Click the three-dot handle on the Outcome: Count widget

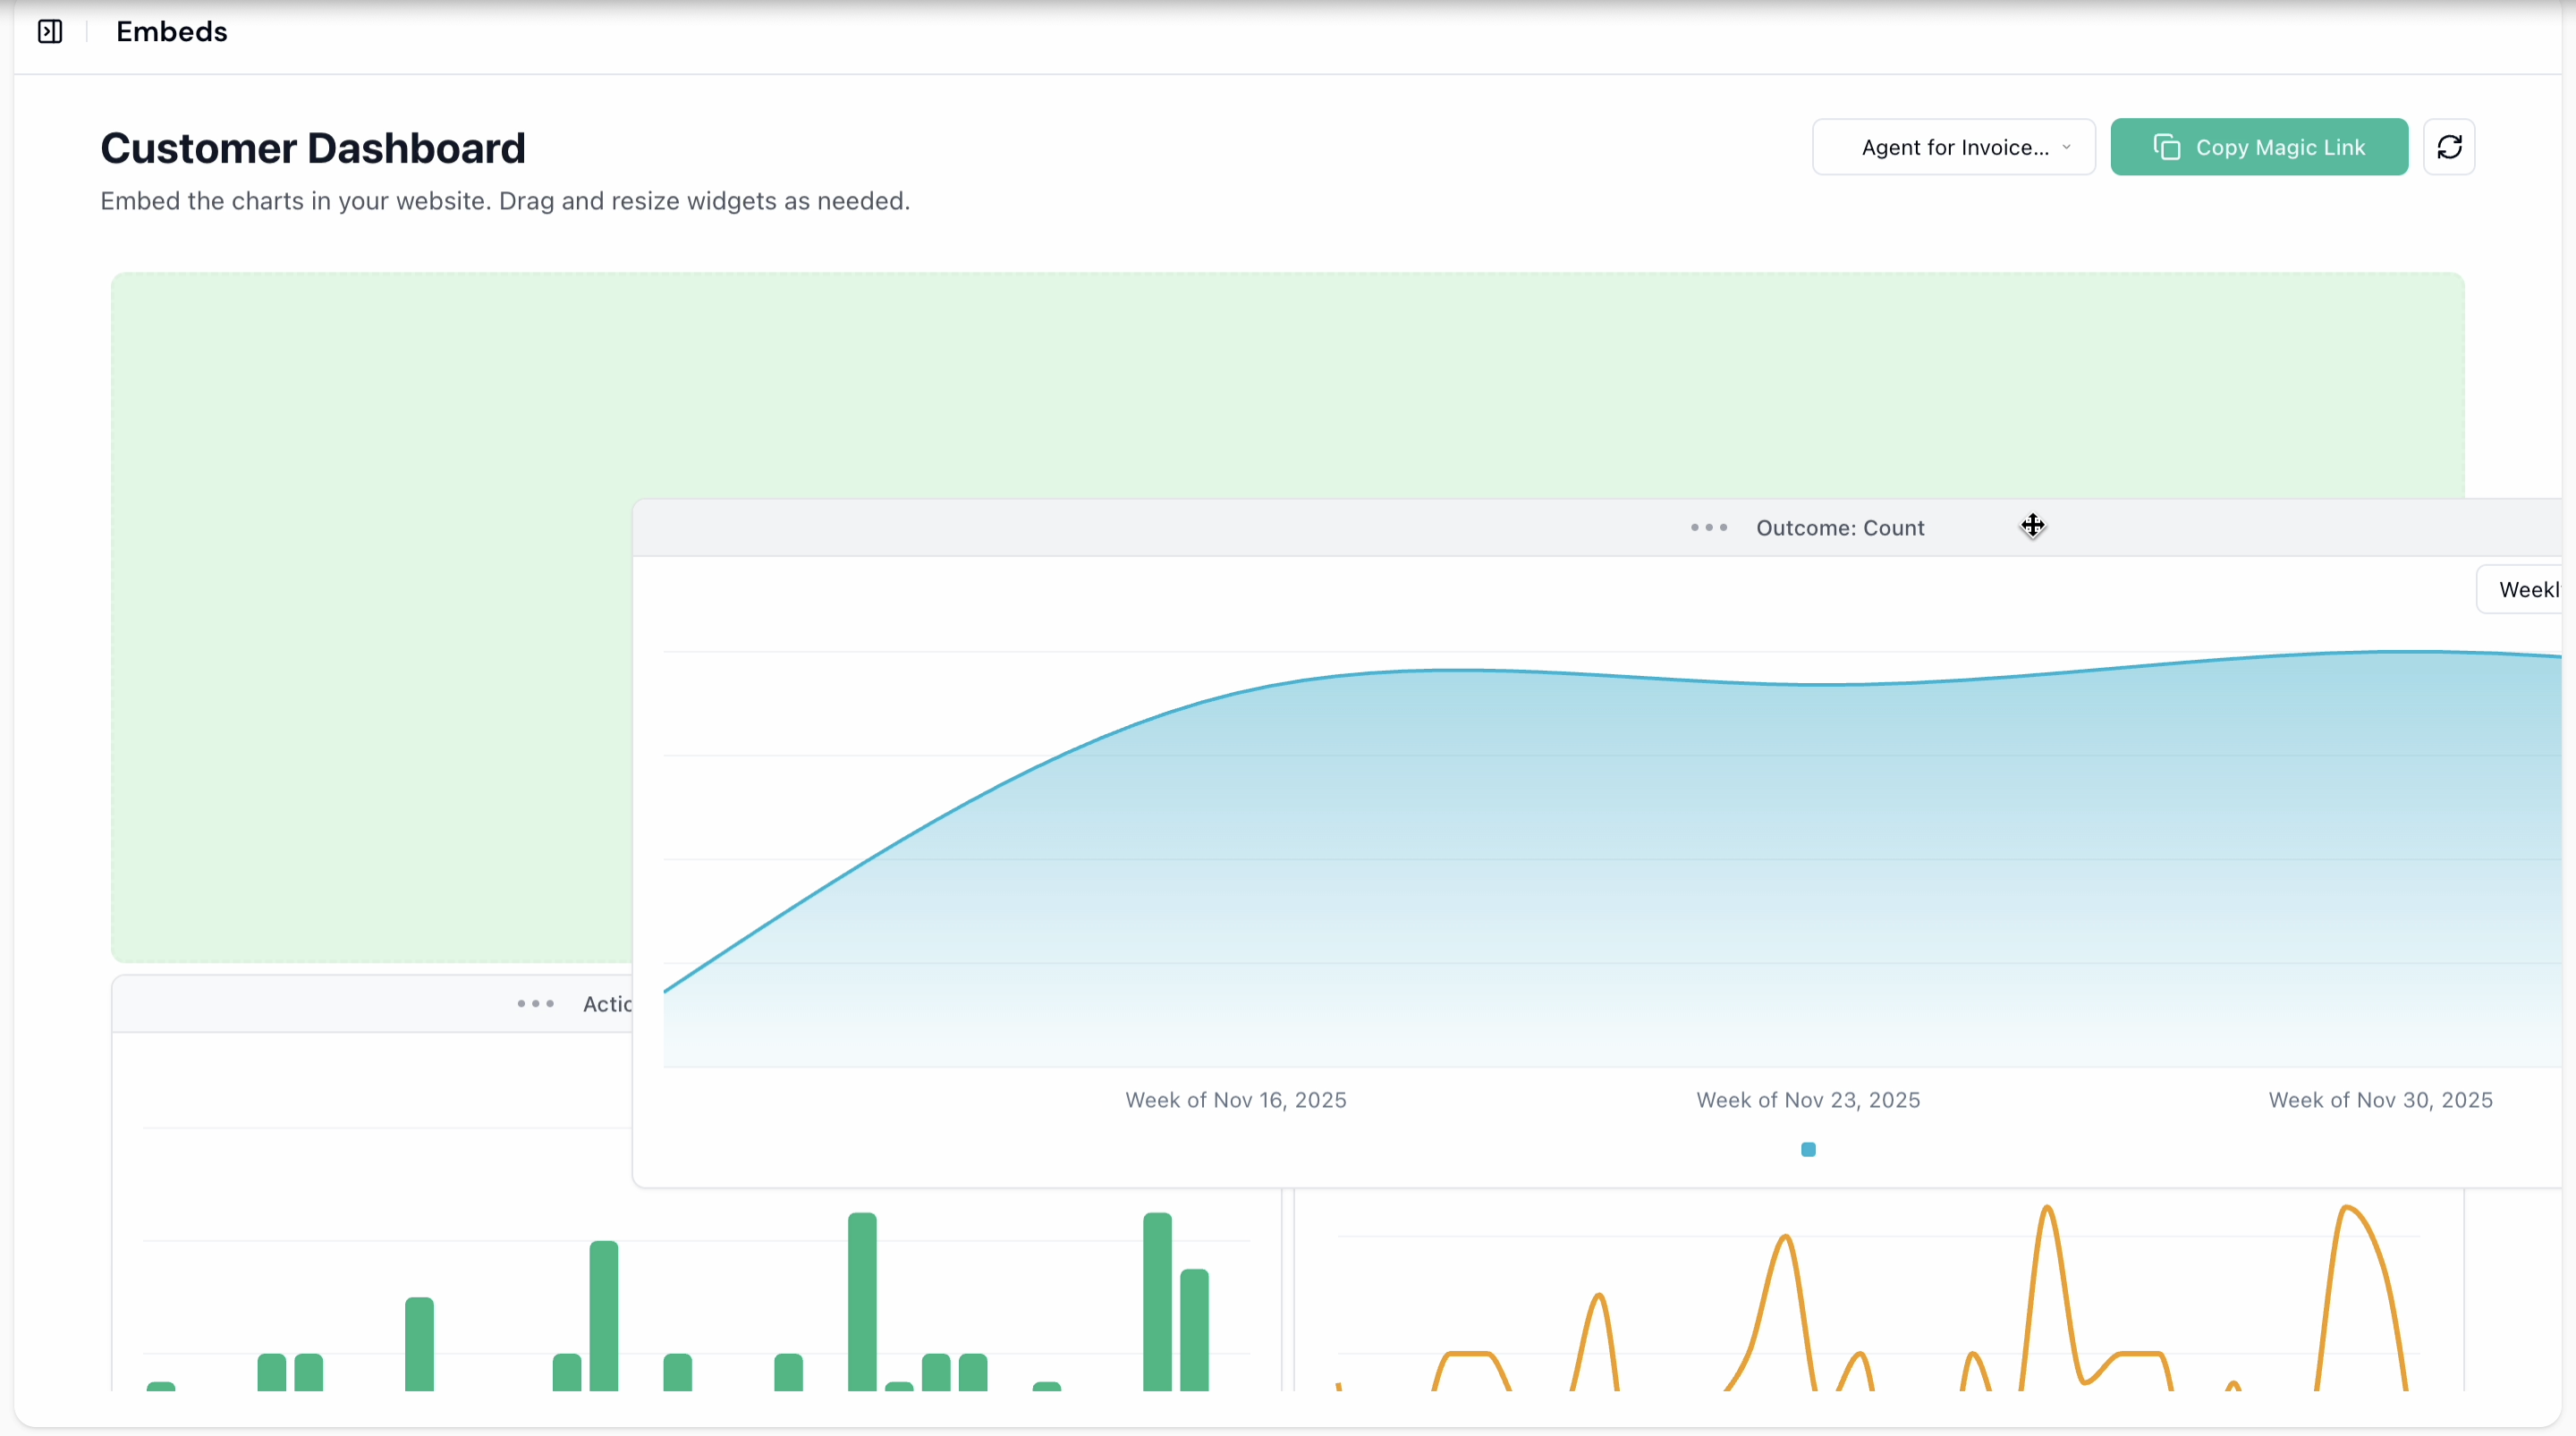1708,528
